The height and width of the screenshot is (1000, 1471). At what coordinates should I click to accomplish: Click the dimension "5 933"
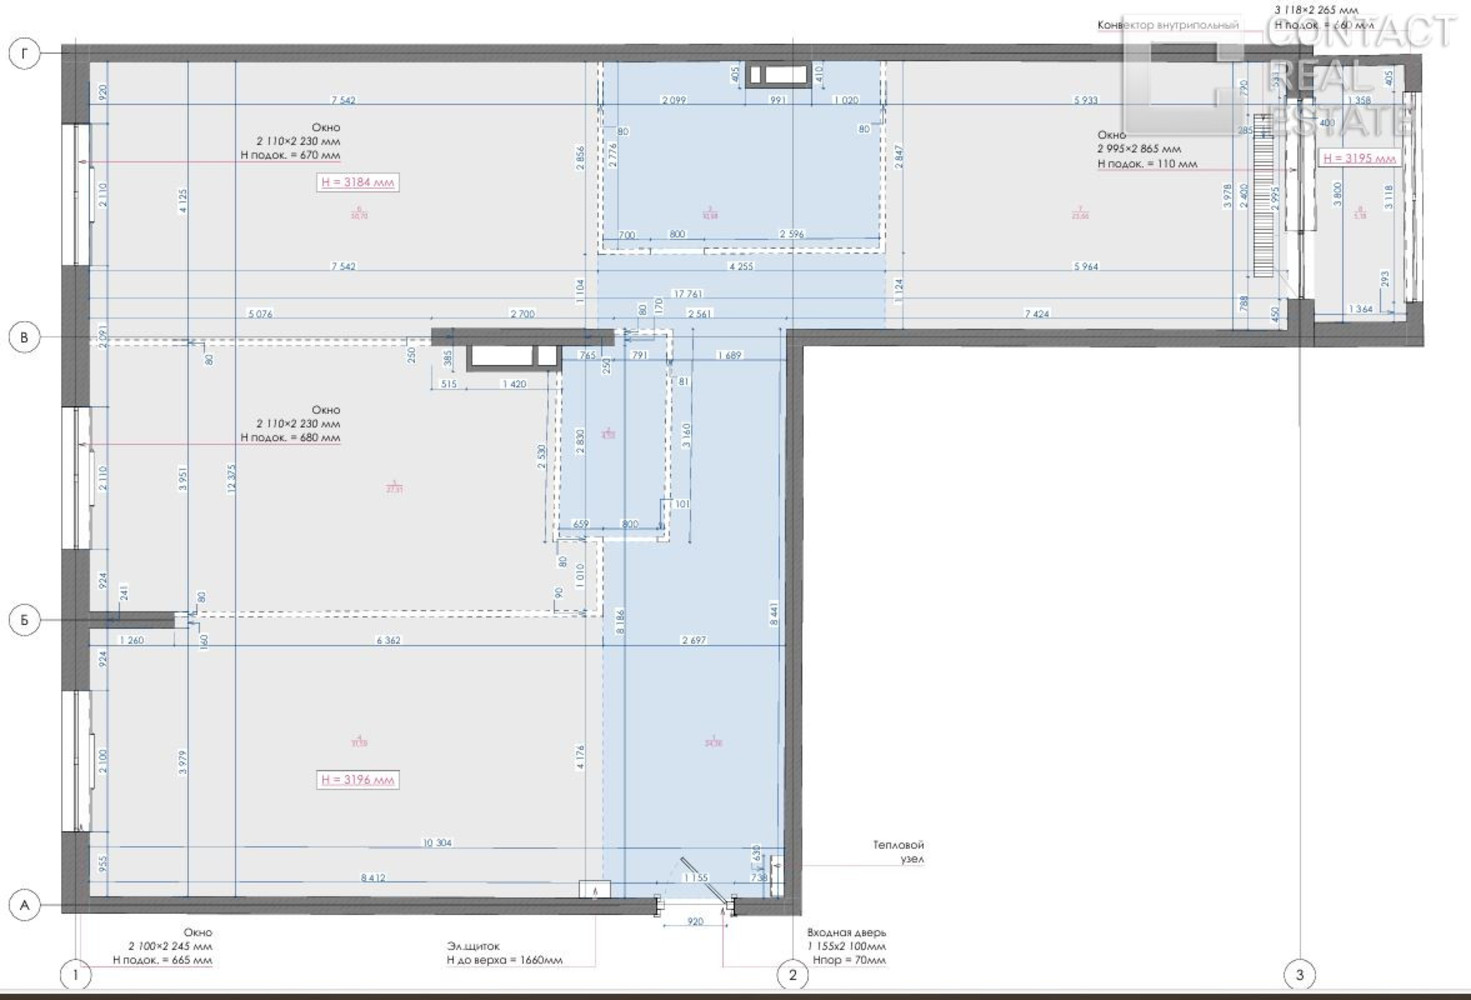point(1086,100)
